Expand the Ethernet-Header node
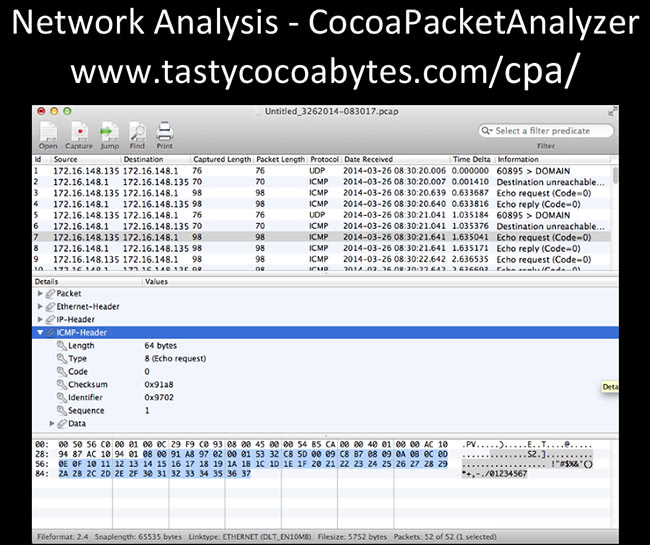 (40, 306)
